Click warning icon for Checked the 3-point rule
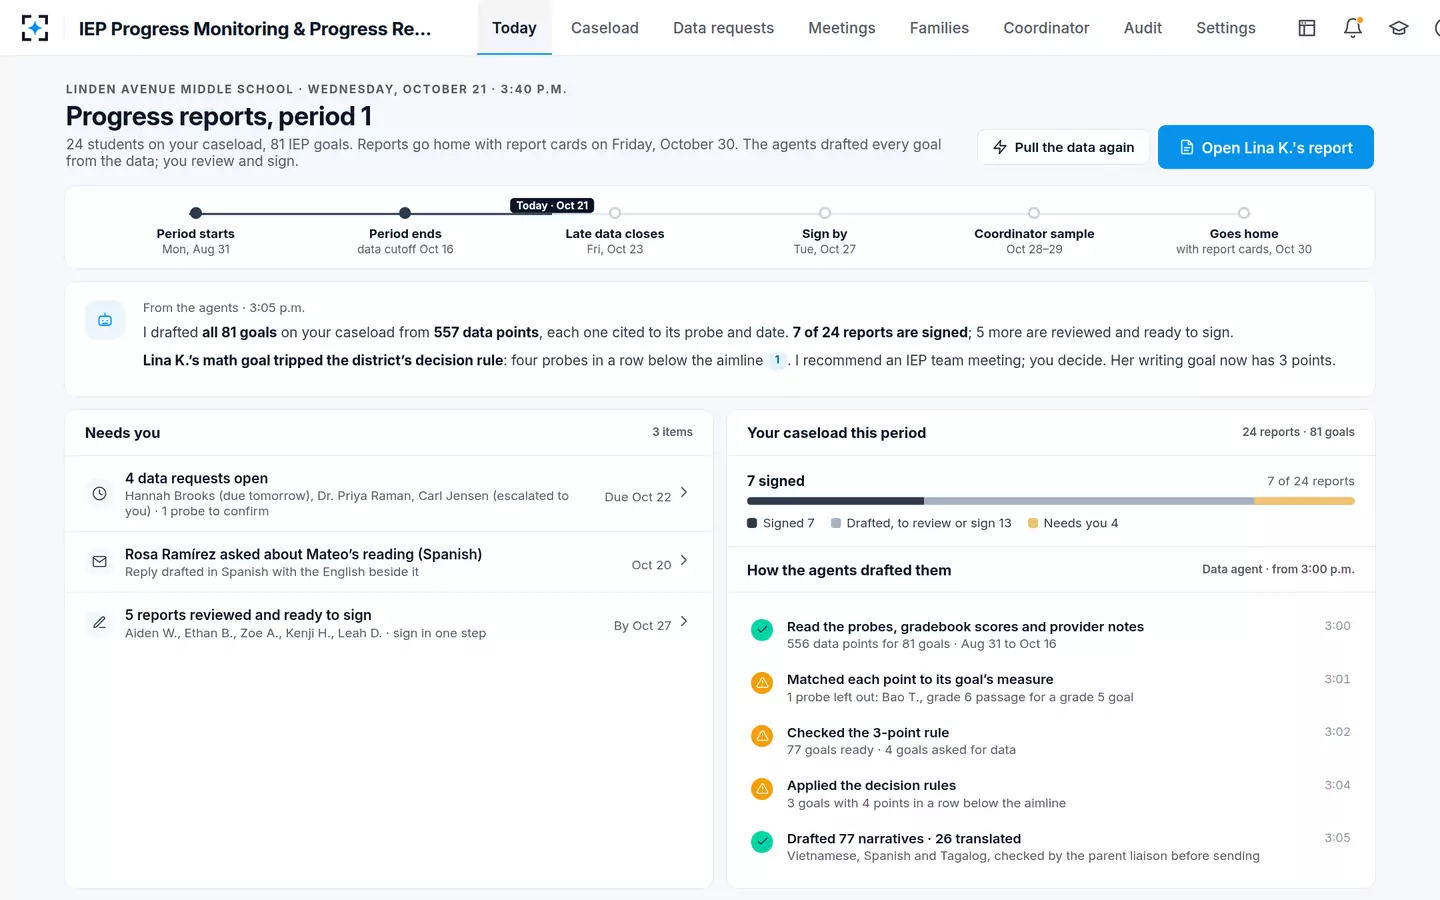The height and width of the screenshot is (900, 1440). click(762, 736)
